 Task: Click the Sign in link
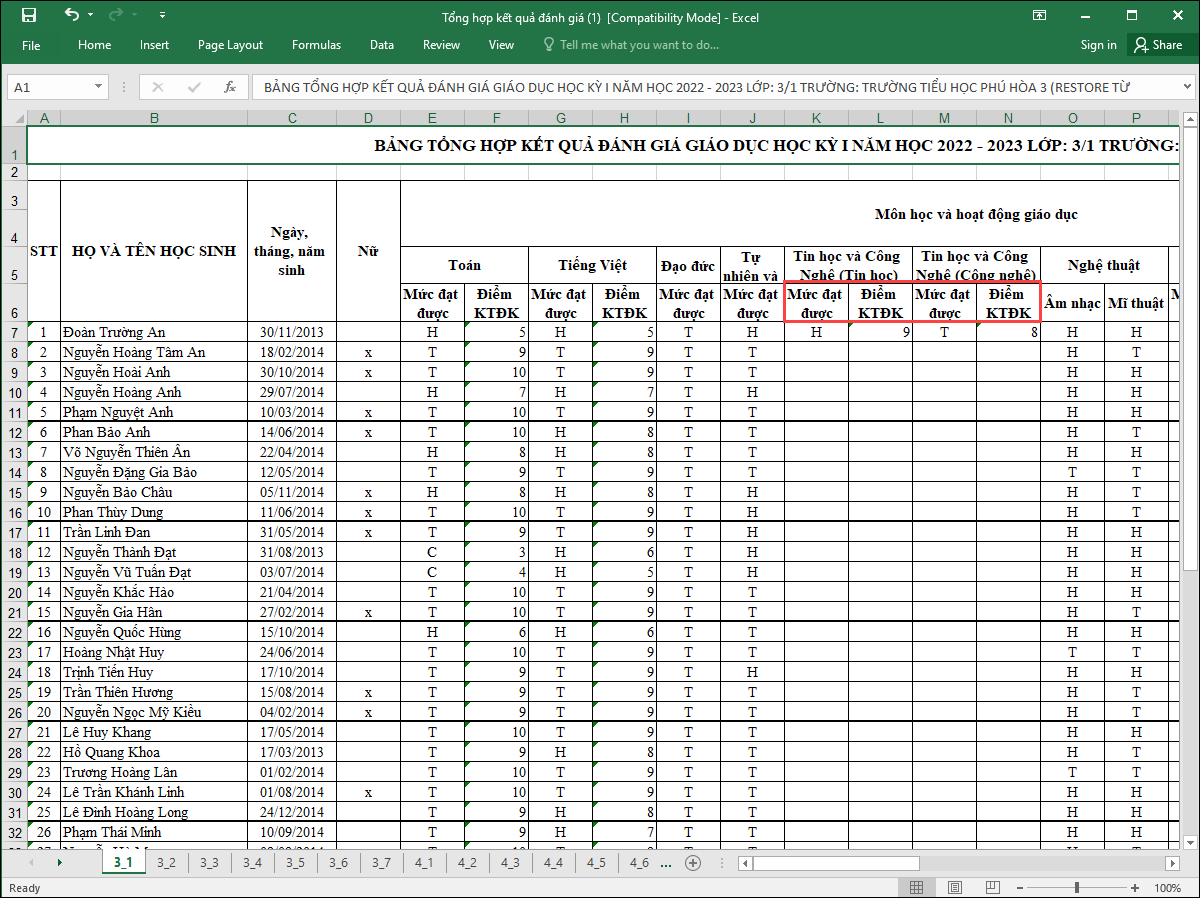click(1098, 45)
